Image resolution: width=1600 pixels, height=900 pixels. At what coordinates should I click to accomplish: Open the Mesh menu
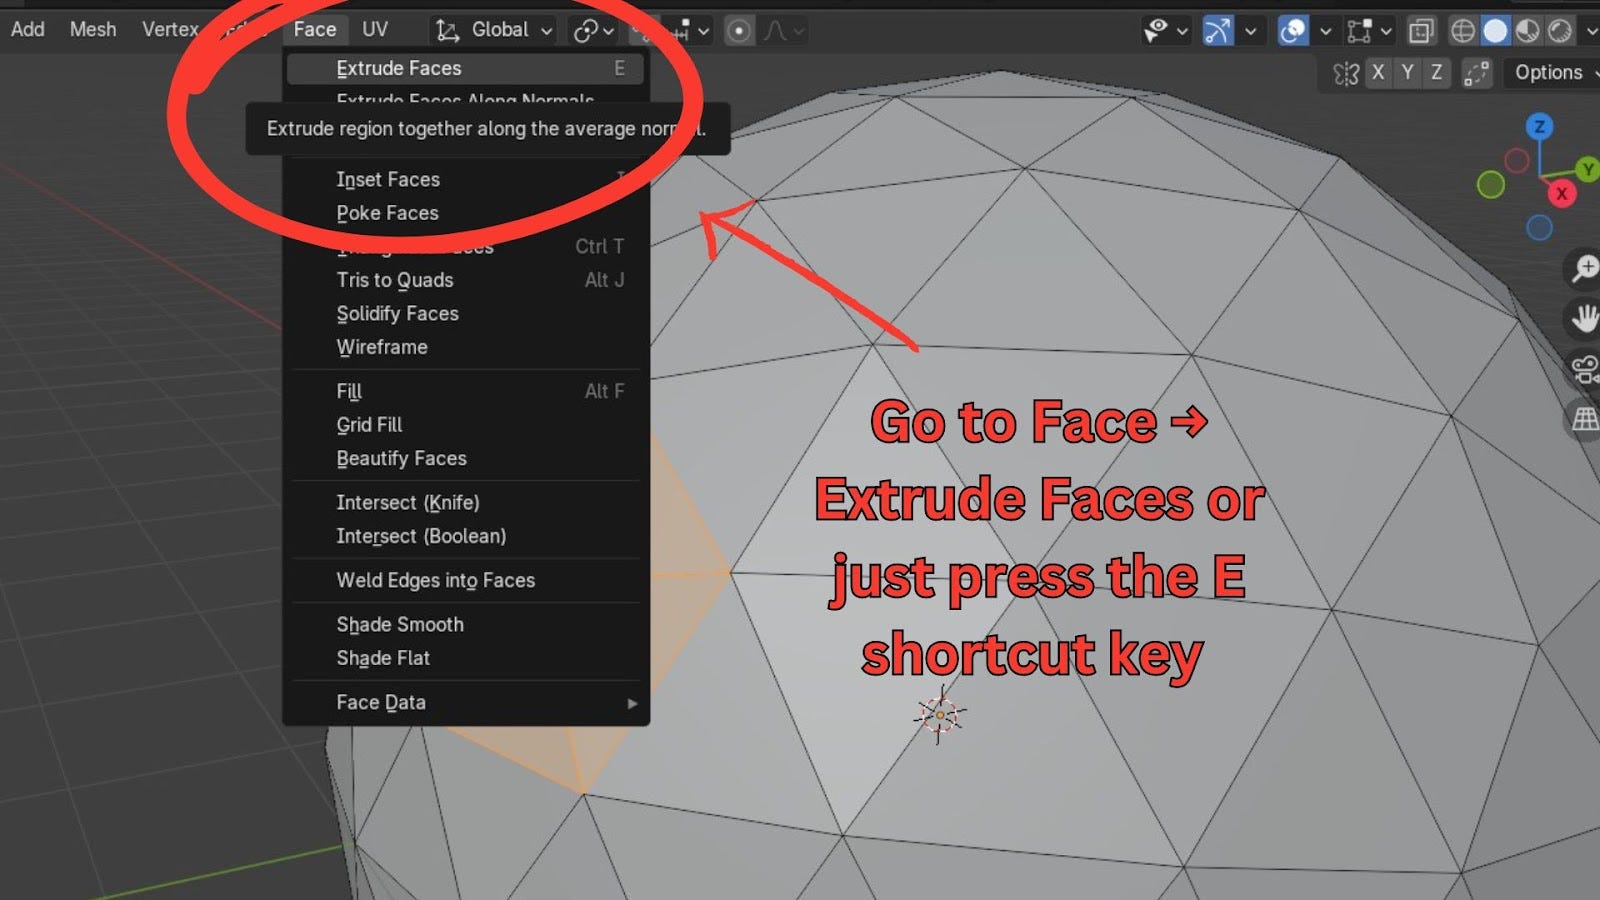[x=93, y=29]
